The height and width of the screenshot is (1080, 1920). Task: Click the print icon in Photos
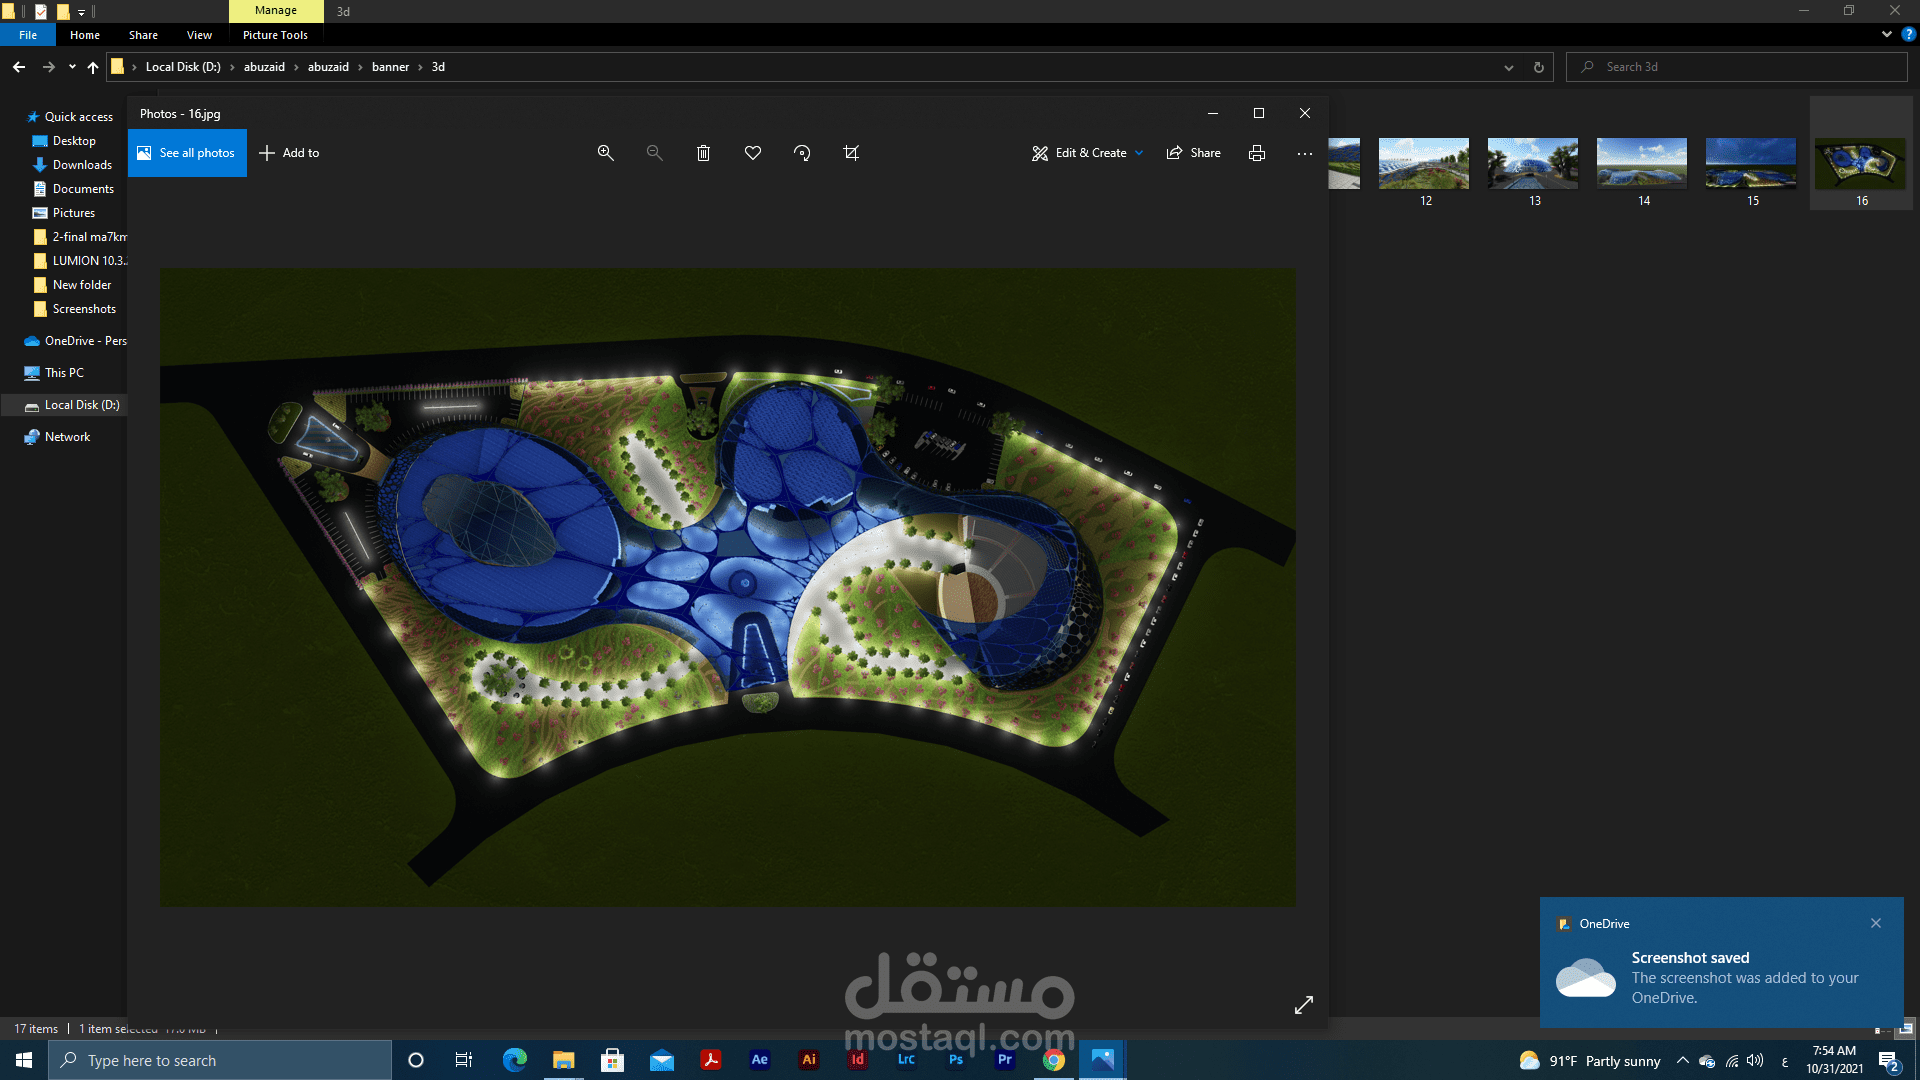point(1257,153)
